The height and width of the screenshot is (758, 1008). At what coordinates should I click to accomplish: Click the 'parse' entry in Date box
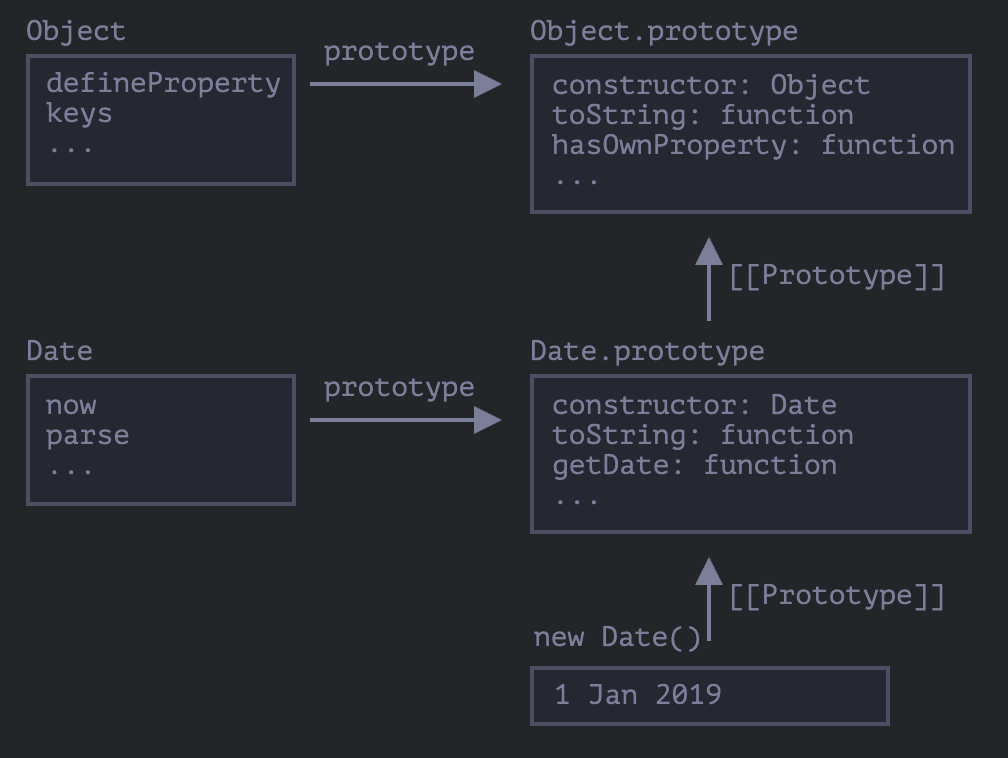coord(87,436)
